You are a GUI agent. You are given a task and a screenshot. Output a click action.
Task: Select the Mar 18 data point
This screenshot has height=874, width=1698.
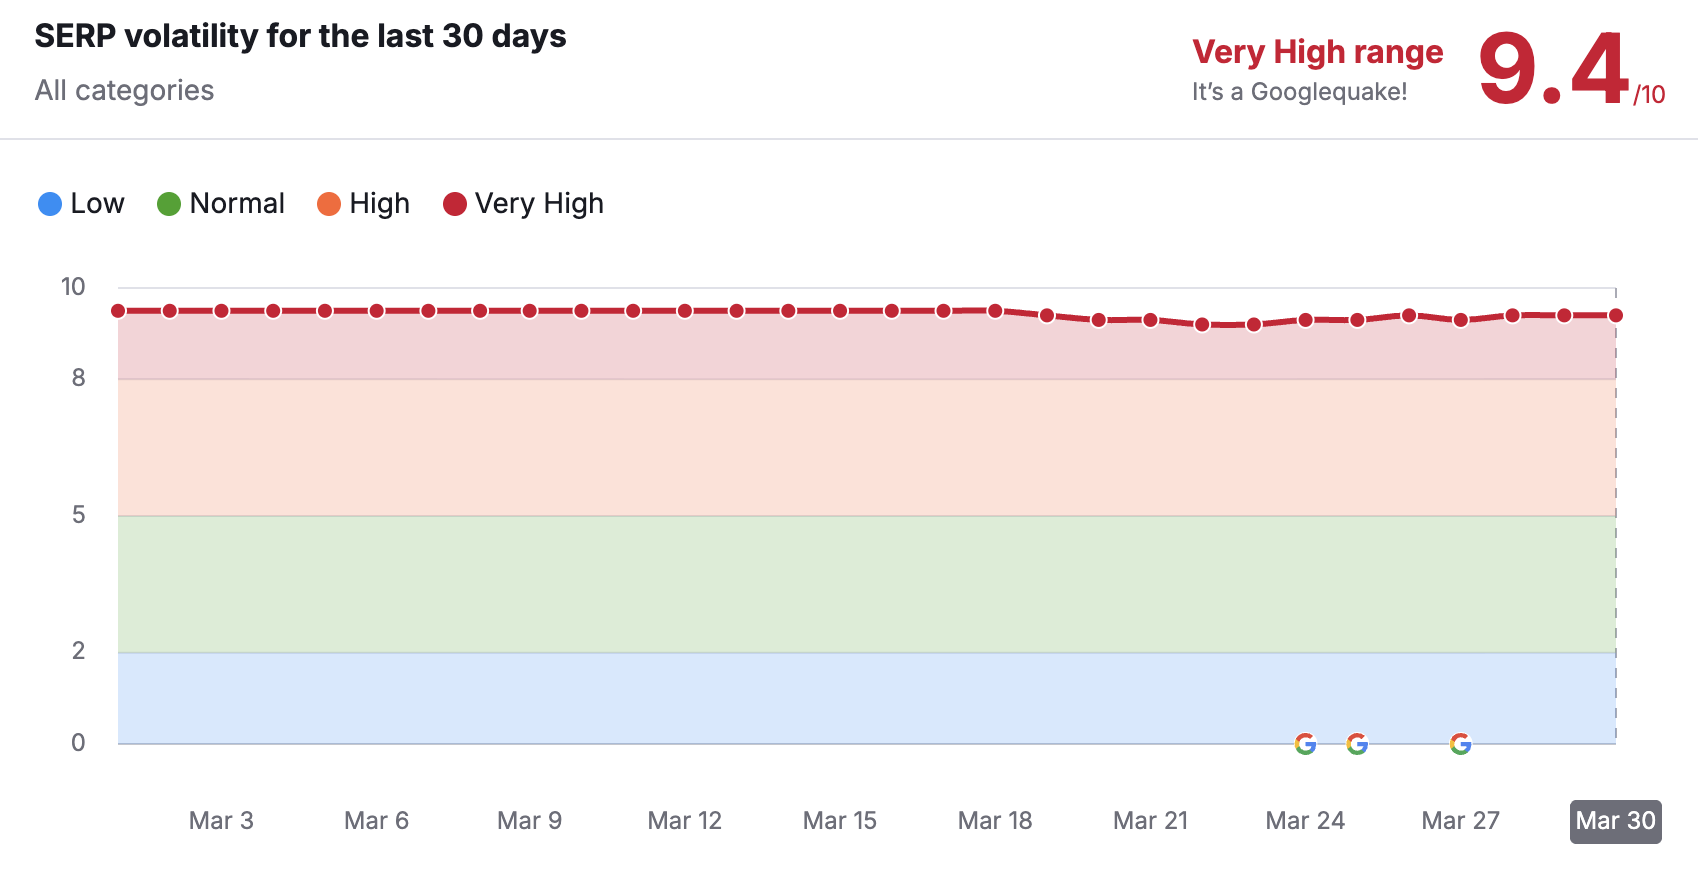pyautogui.click(x=995, y=311)
